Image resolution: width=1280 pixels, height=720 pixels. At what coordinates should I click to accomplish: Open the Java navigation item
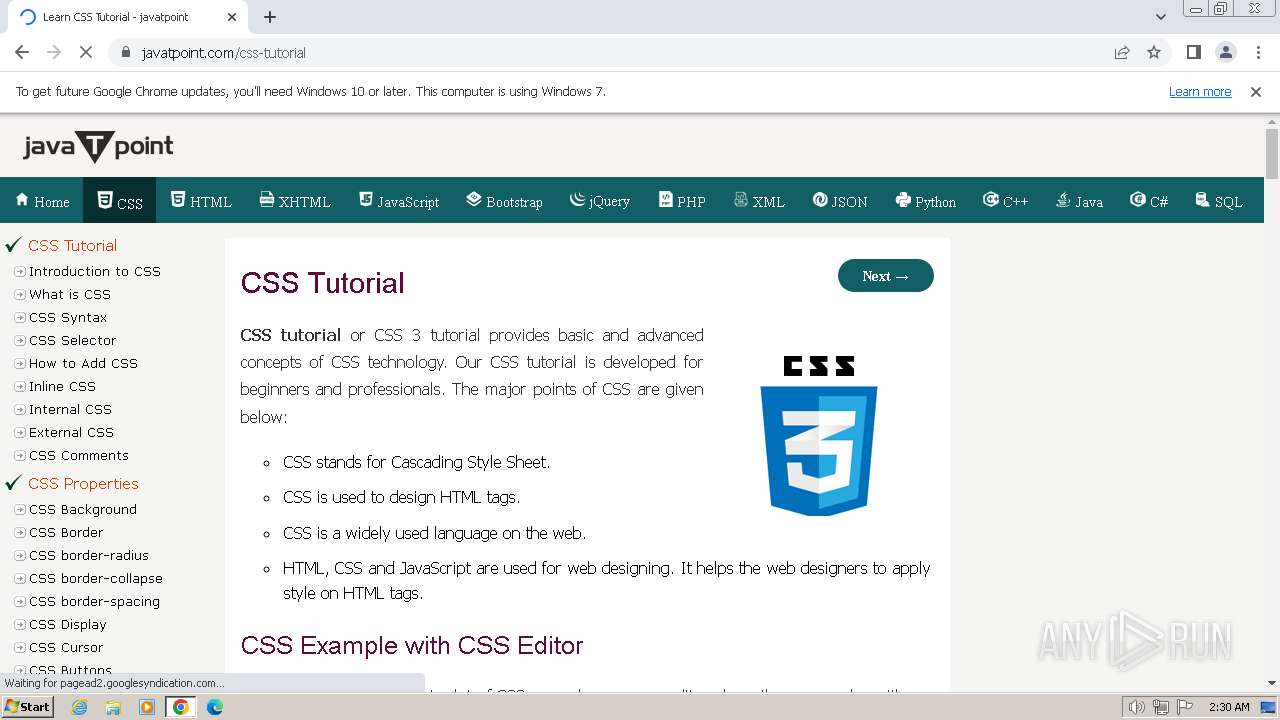[1080, 201]
